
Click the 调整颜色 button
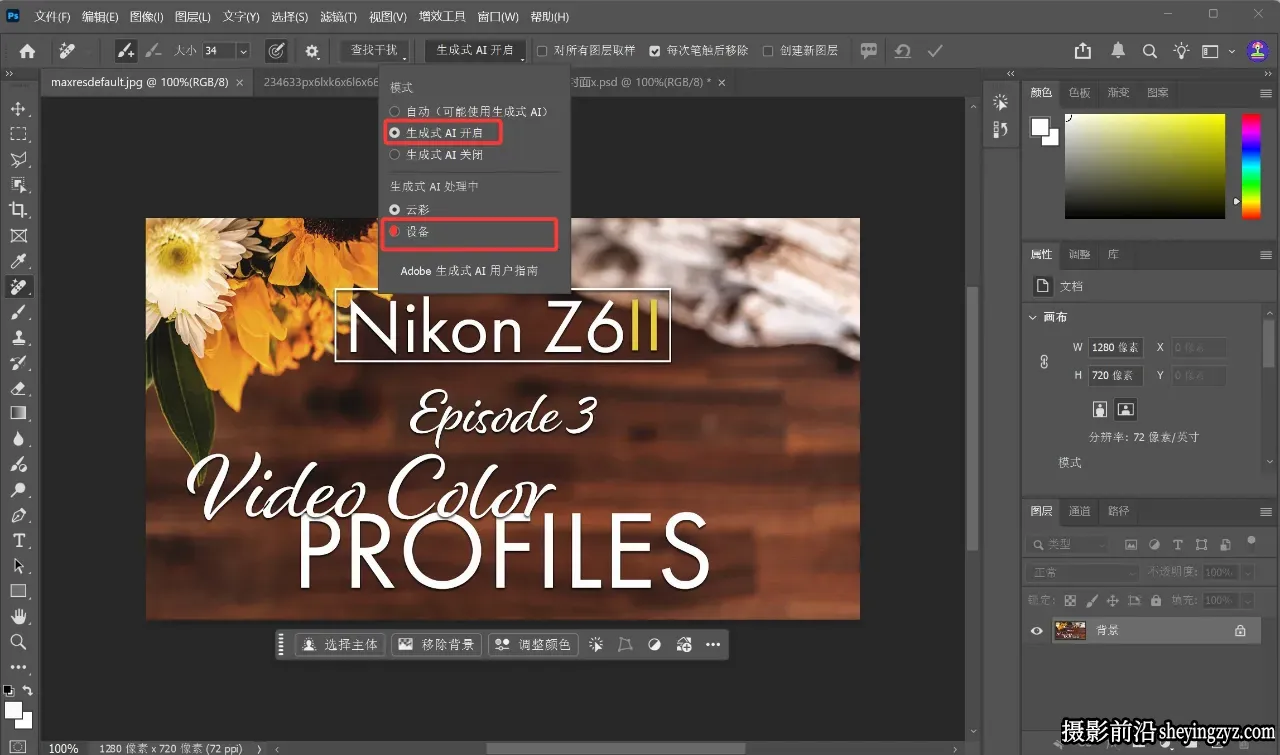pos(533,645)
